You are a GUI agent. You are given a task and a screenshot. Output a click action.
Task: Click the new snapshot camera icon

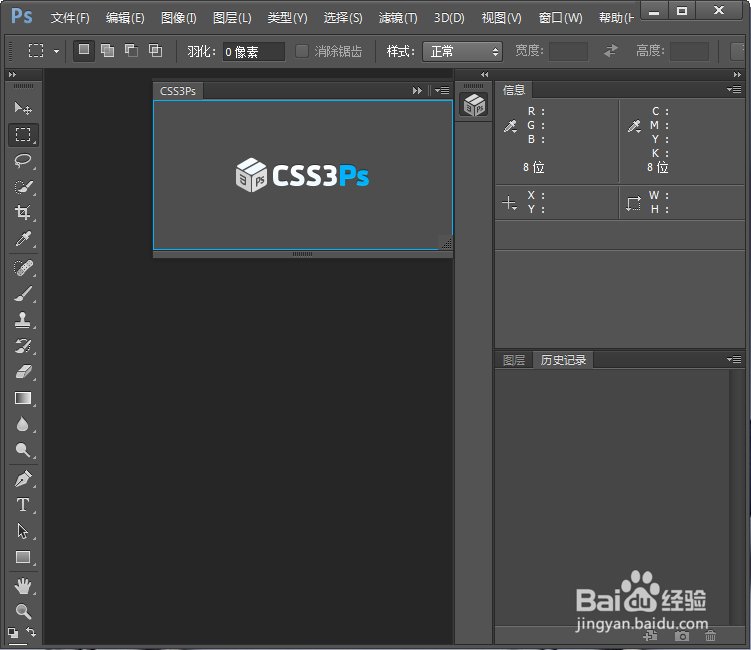(x=682, y=636)
